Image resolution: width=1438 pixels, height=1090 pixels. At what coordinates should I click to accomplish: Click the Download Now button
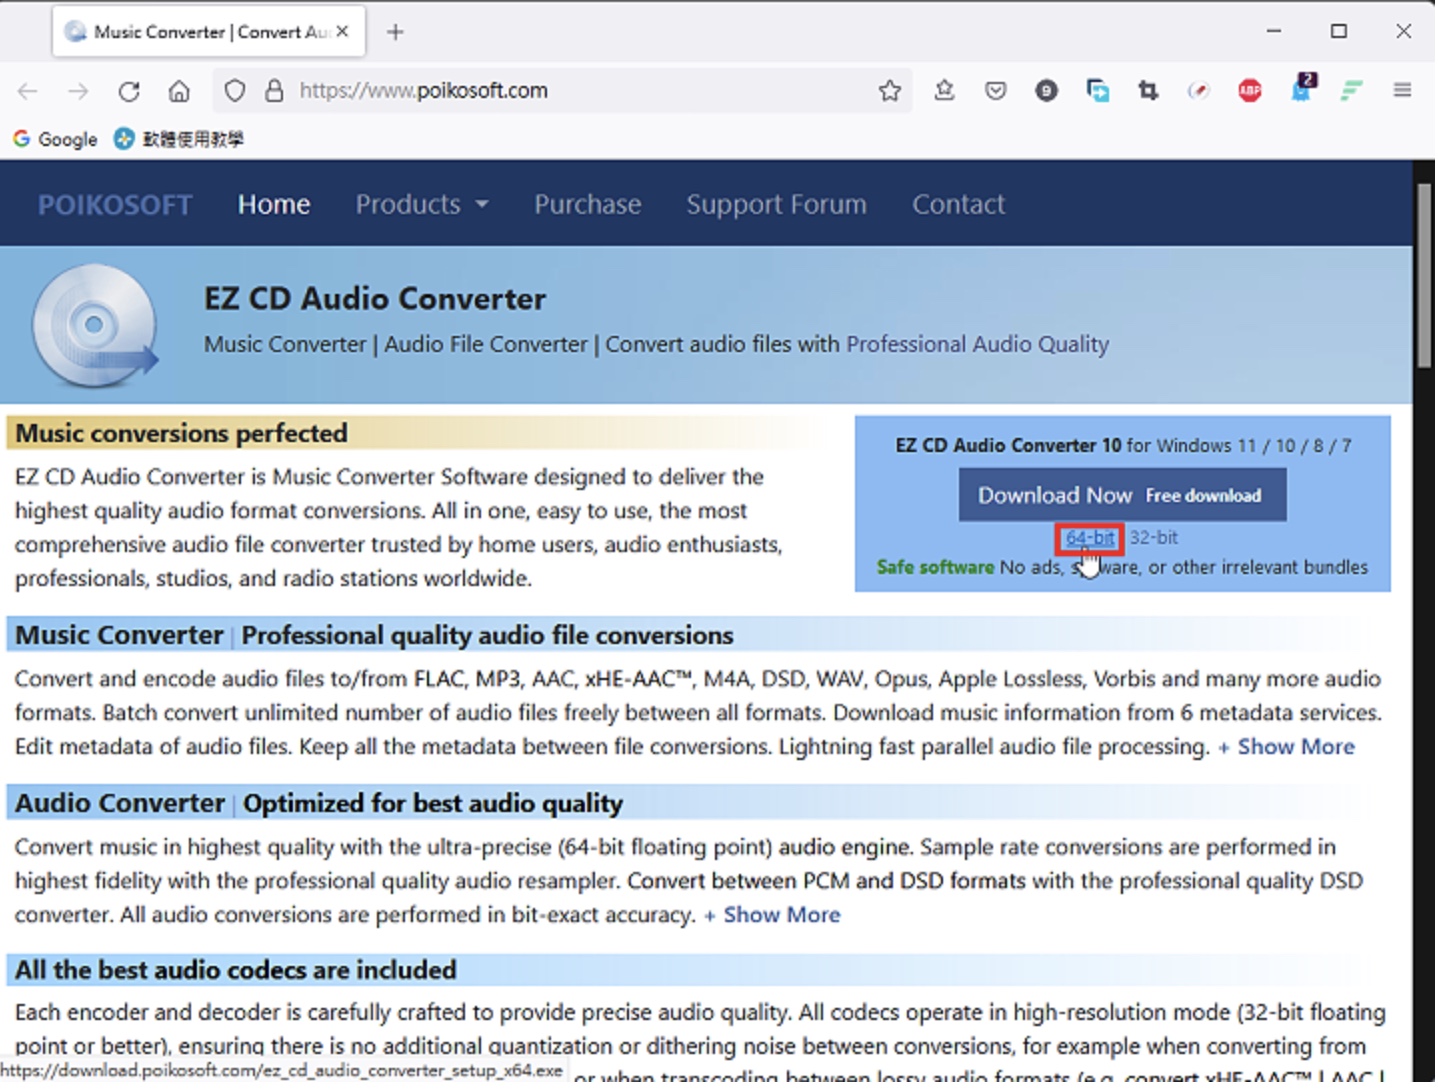(x=1123, y=496)
